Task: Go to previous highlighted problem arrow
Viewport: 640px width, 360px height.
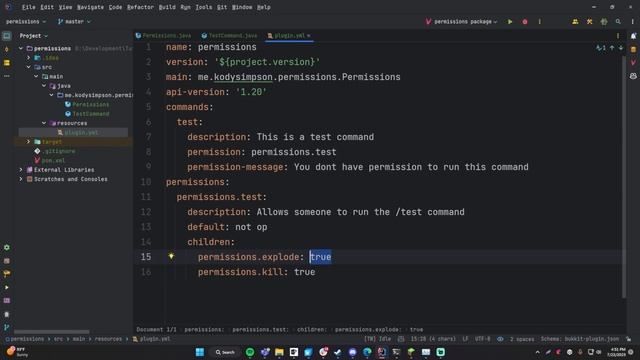Action: tap(612, 48)
